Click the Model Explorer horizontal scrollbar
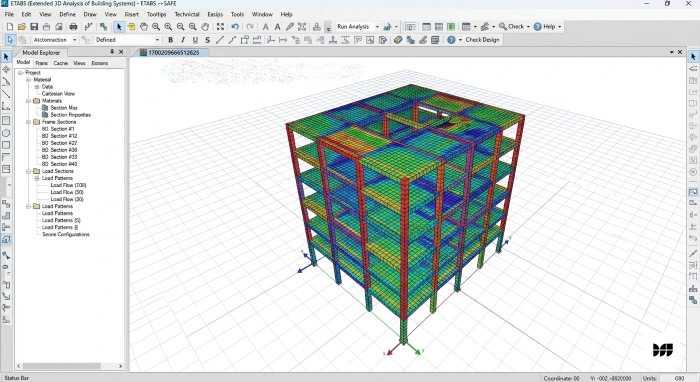The width and height of the screenshot is (700, 382). coord(62,366)
